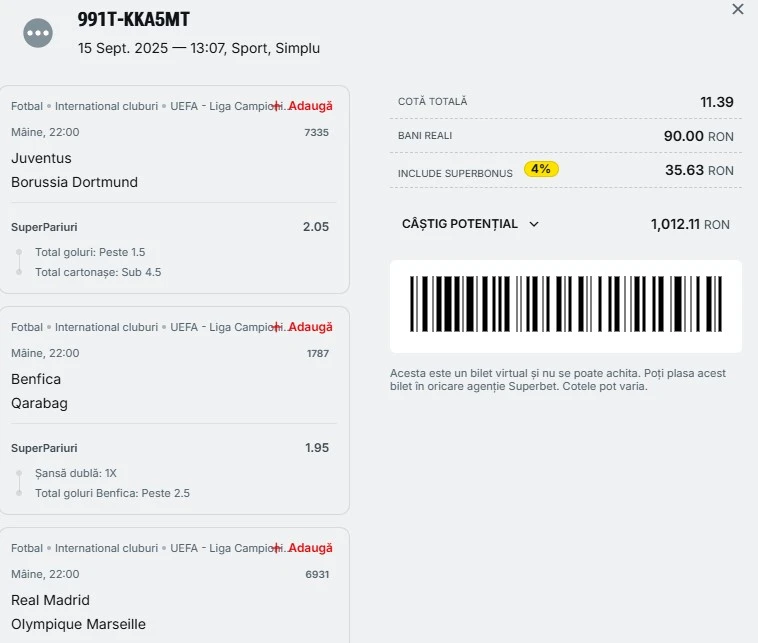Open the Juventus team name
This screenshot has height=643, width=758.
(41, 158)
